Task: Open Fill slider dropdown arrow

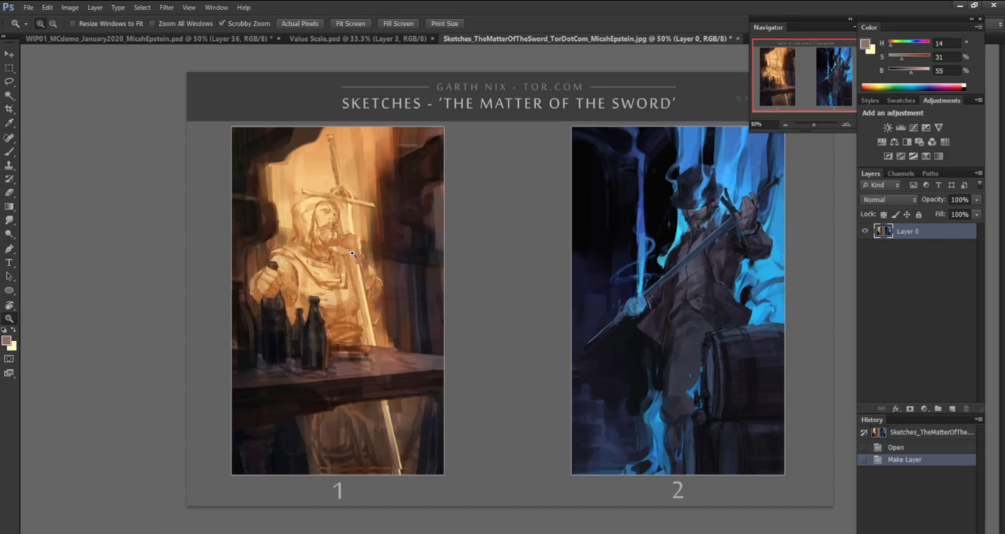Action: point(977,215)
